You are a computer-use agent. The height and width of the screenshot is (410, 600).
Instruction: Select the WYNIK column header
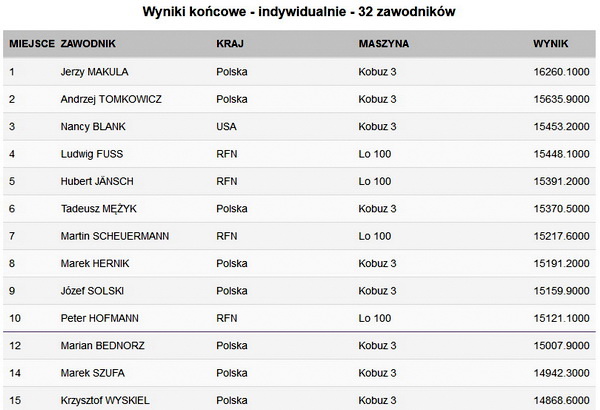coord(550,45)
